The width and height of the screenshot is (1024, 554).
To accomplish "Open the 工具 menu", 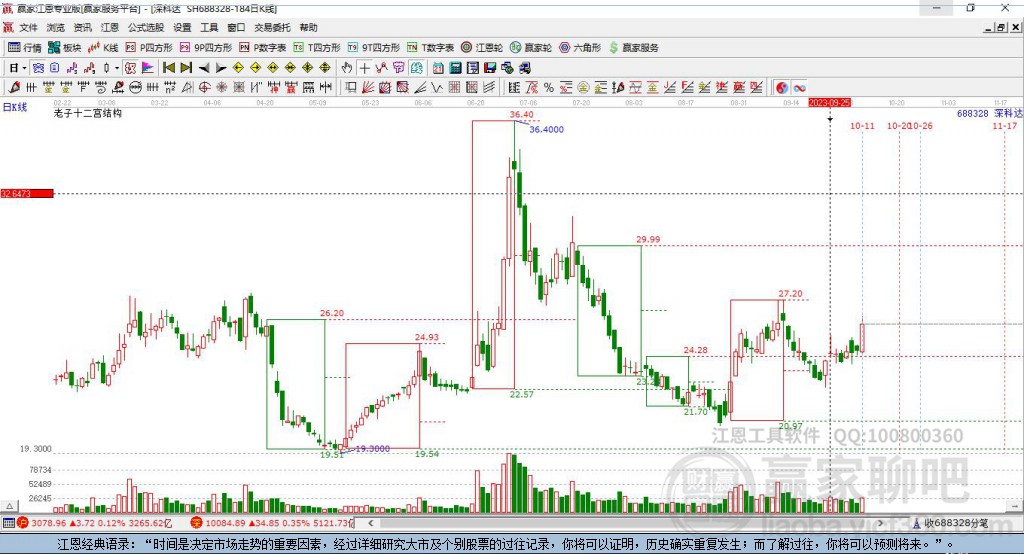I will pyautogui.click(x=209, y=27).
